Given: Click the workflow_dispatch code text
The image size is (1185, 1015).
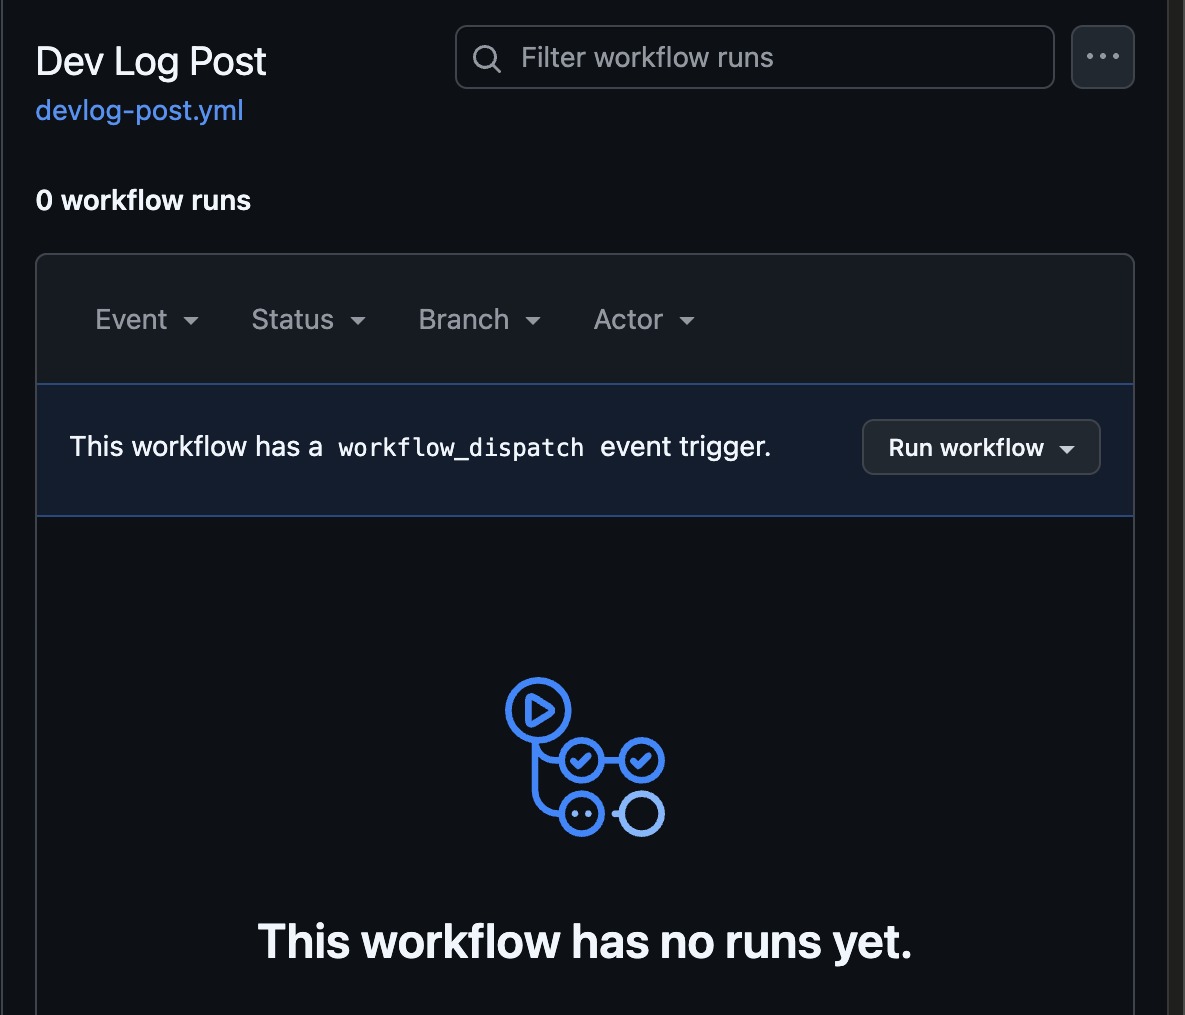Looking at the screenshot, I should pyautogui.click(x=461, y=447).
